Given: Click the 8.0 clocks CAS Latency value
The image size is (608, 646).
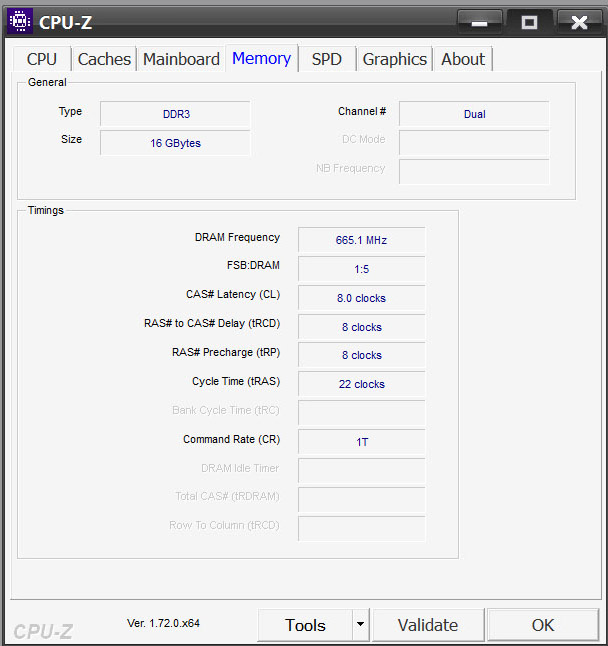Looking at the screenshot, I should click(x=362, y=298).
